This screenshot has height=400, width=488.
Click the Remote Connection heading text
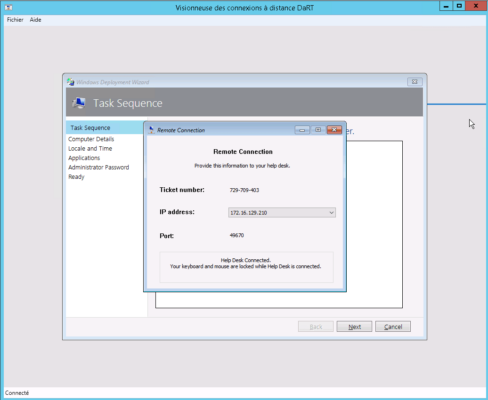tap(243, 152)
